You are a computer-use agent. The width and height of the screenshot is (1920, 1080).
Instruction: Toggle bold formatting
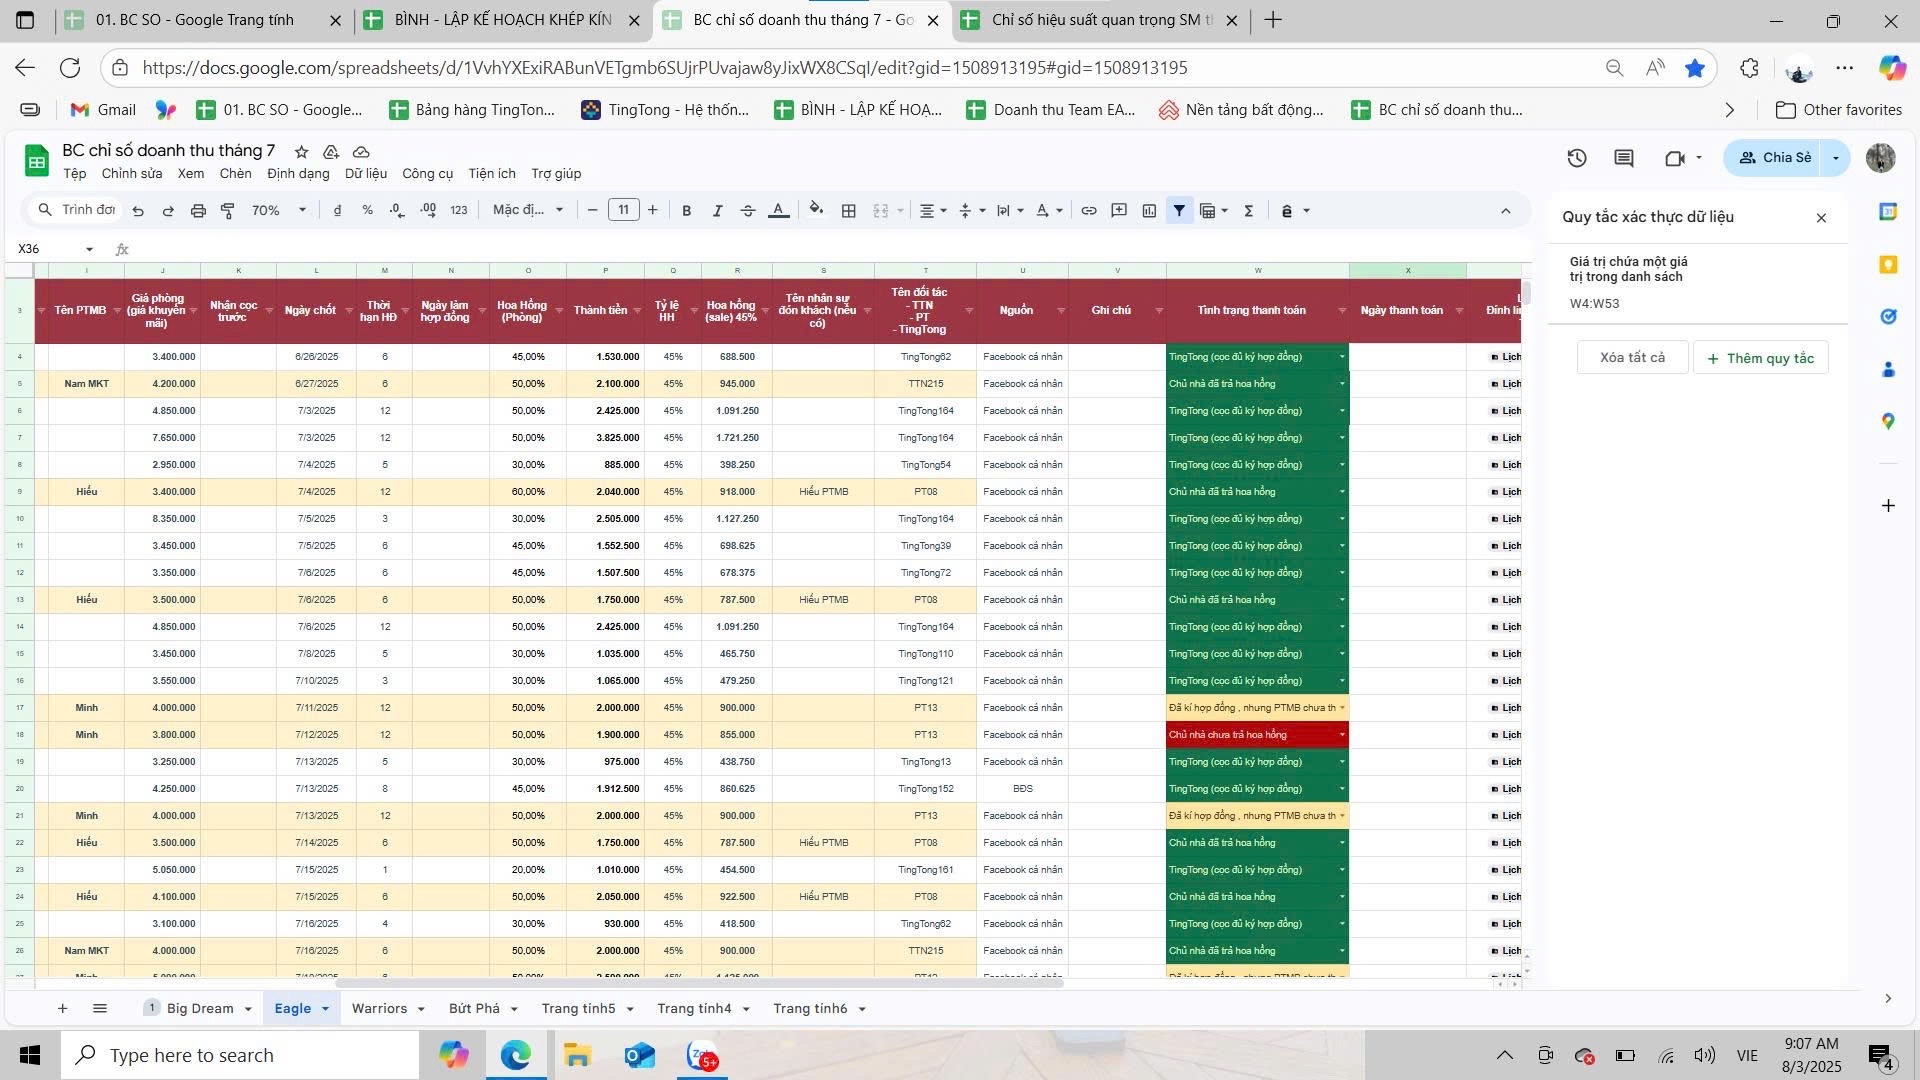tap(686, 211)
